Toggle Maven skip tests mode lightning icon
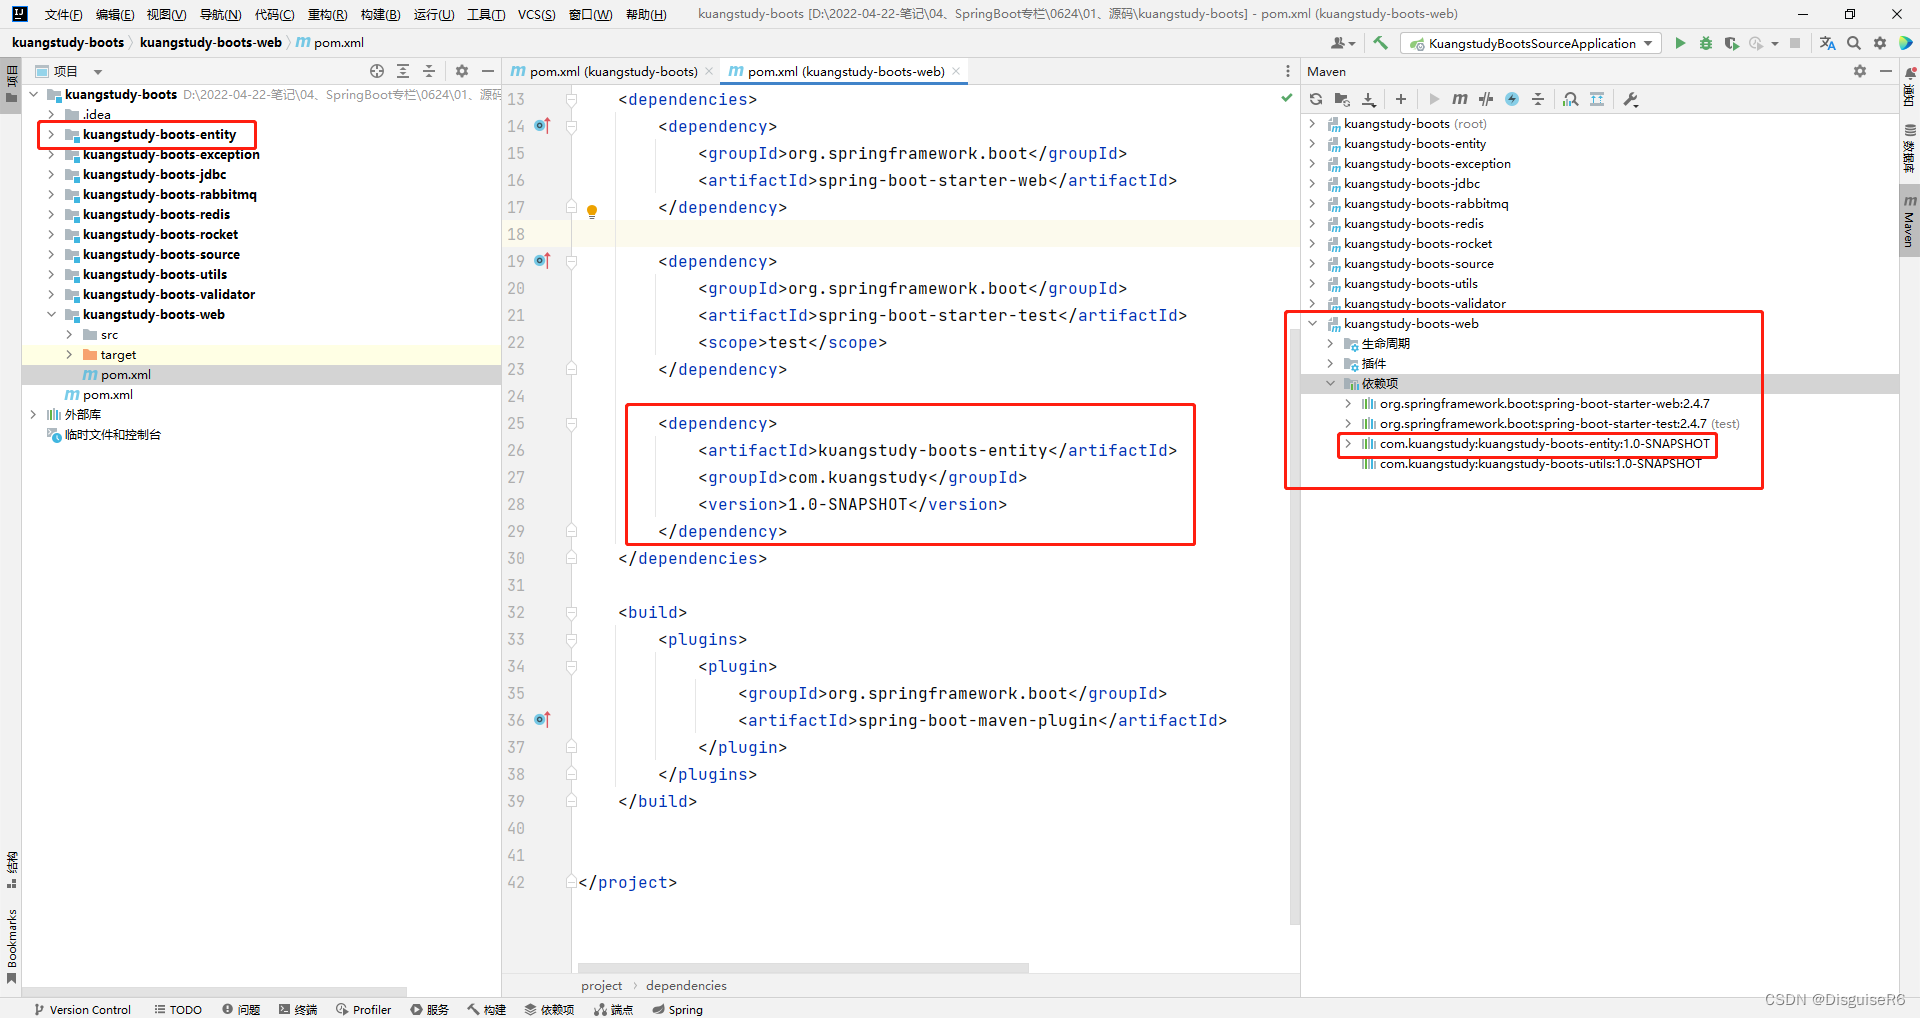This screenshot has height=1018, width=1920. [1512, 99]
